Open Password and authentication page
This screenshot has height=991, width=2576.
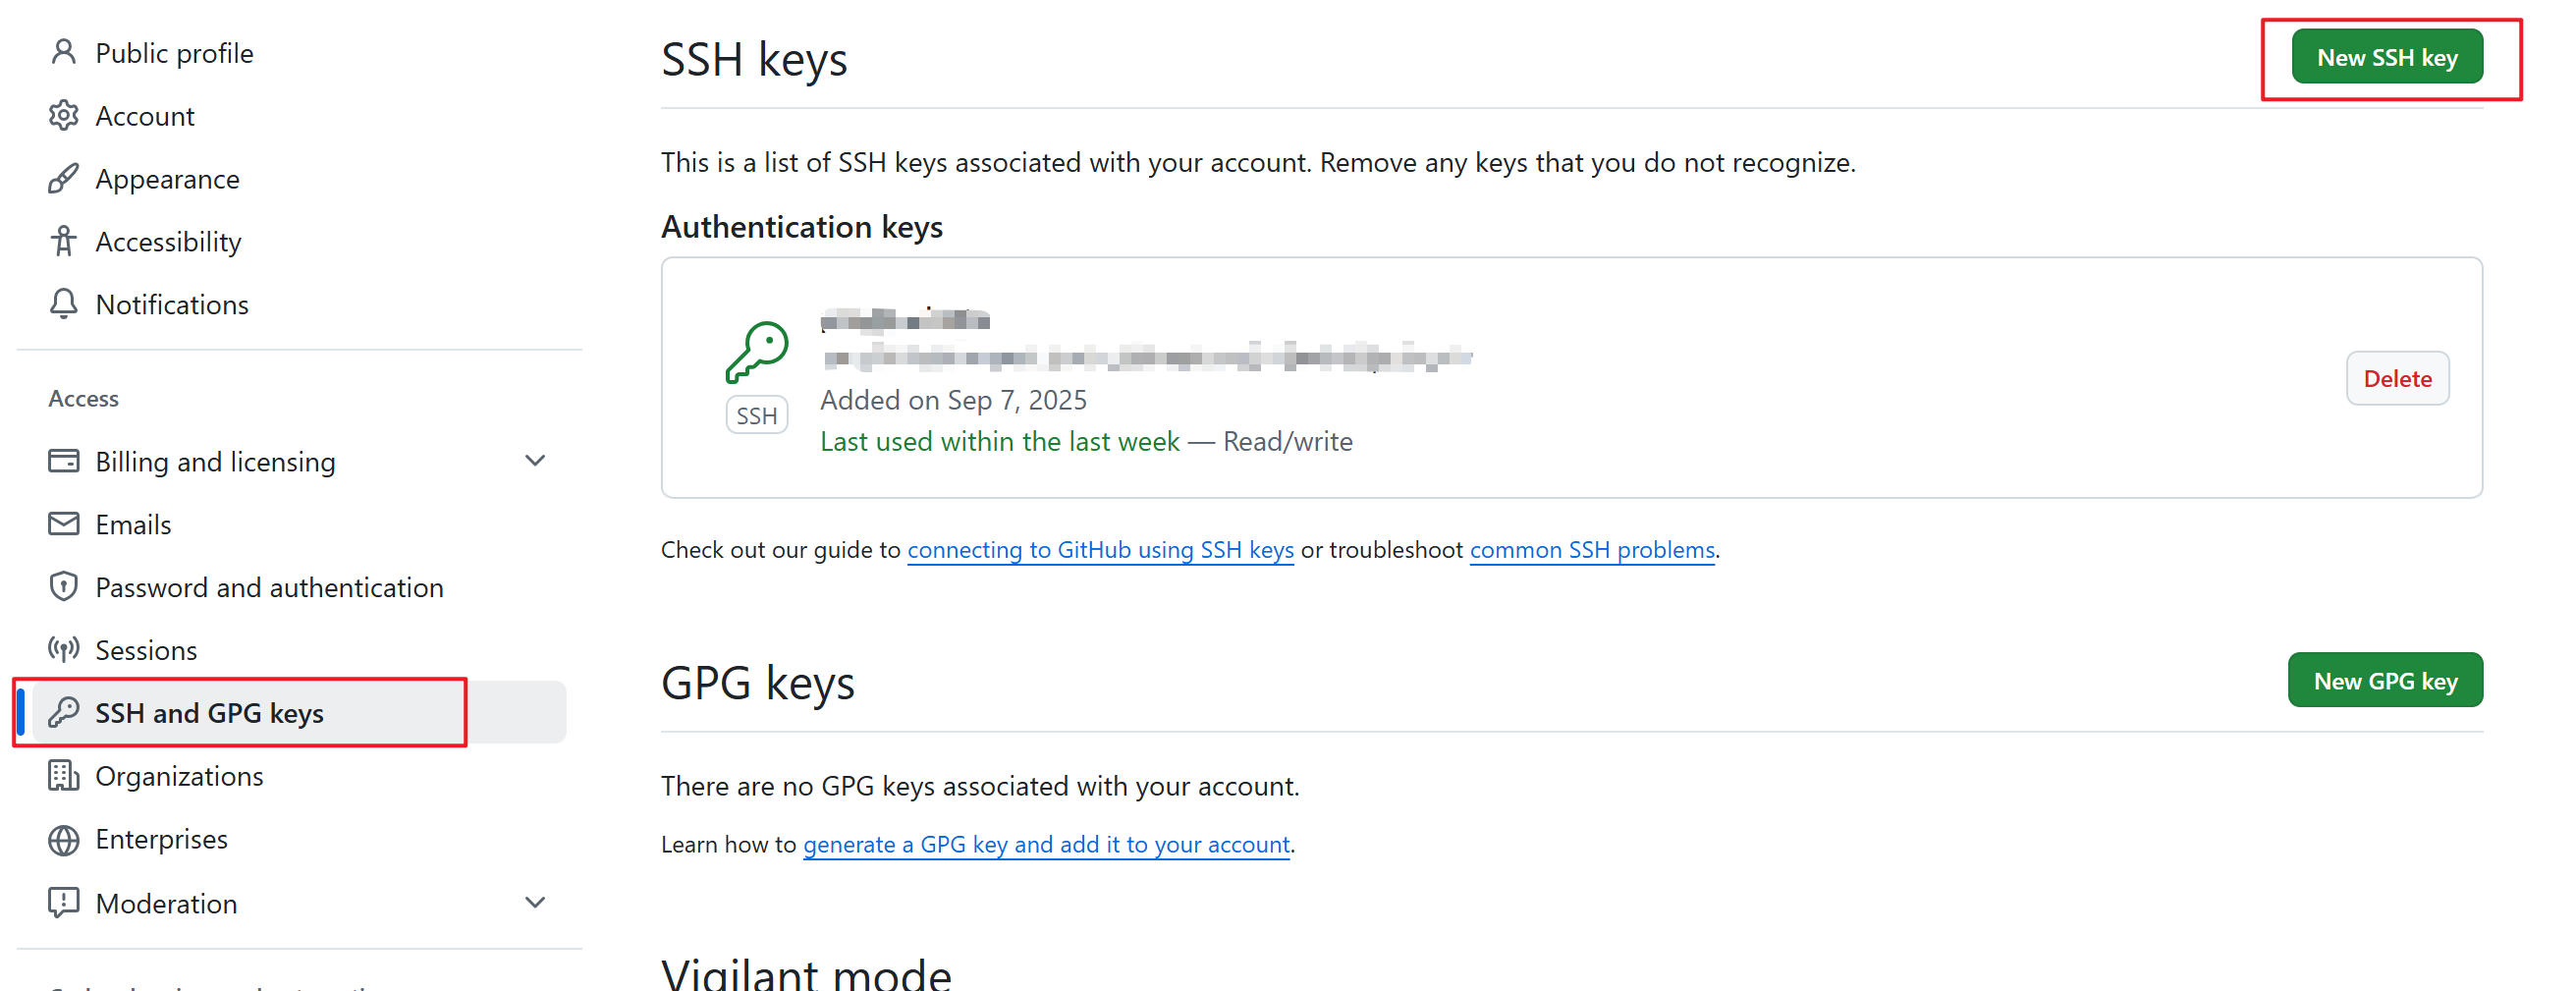[269, 587]
